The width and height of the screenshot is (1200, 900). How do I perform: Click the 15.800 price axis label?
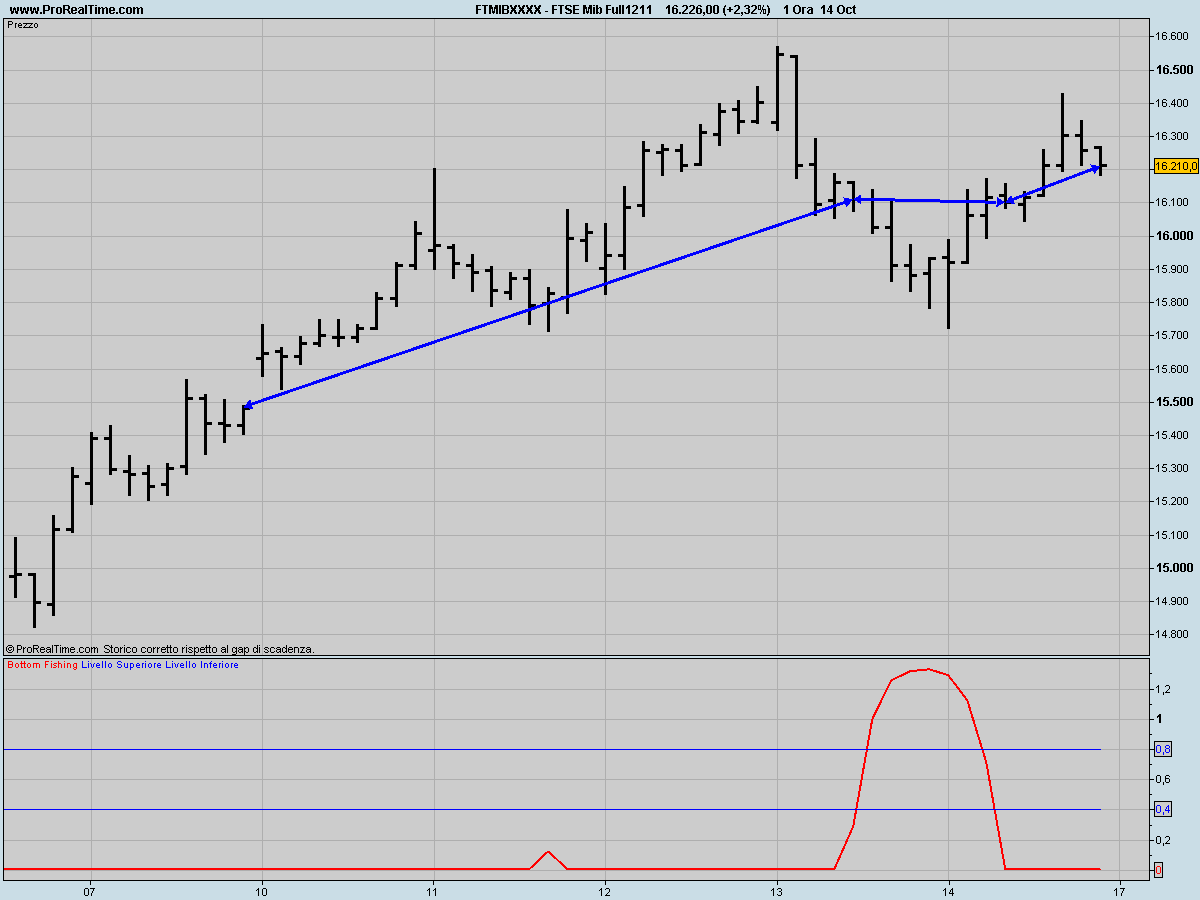point(1174,302)
